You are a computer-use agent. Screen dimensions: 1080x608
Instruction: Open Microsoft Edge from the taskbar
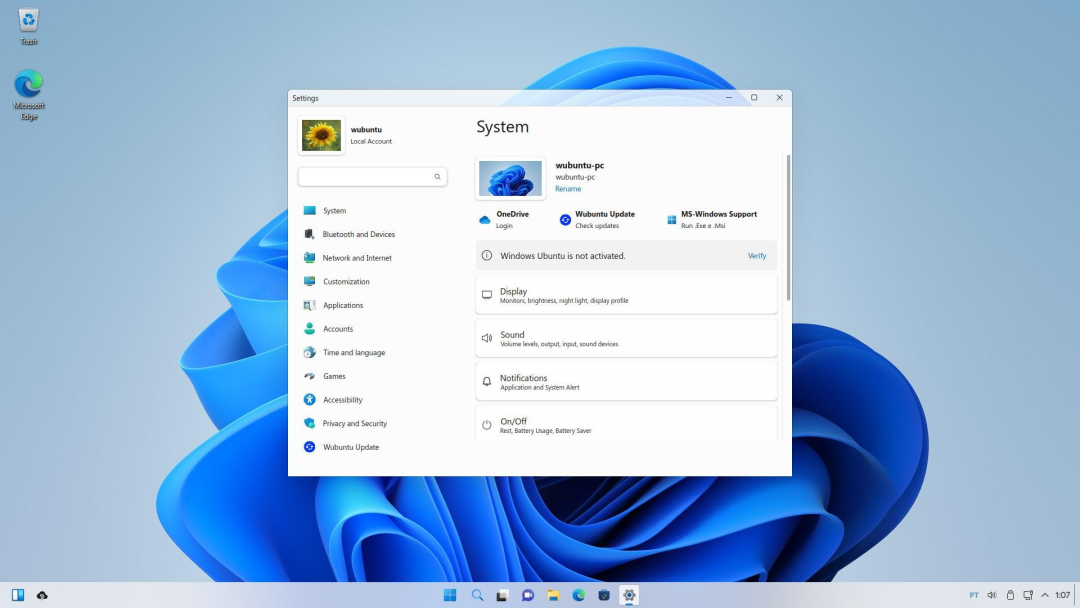click(x=578, y=594)
